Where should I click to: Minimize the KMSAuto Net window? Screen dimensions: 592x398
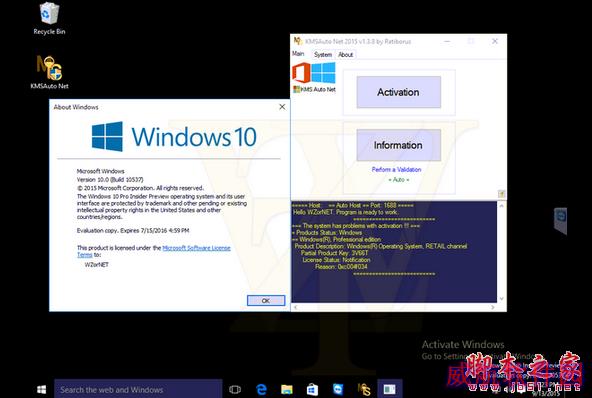[x=447, y=41]
